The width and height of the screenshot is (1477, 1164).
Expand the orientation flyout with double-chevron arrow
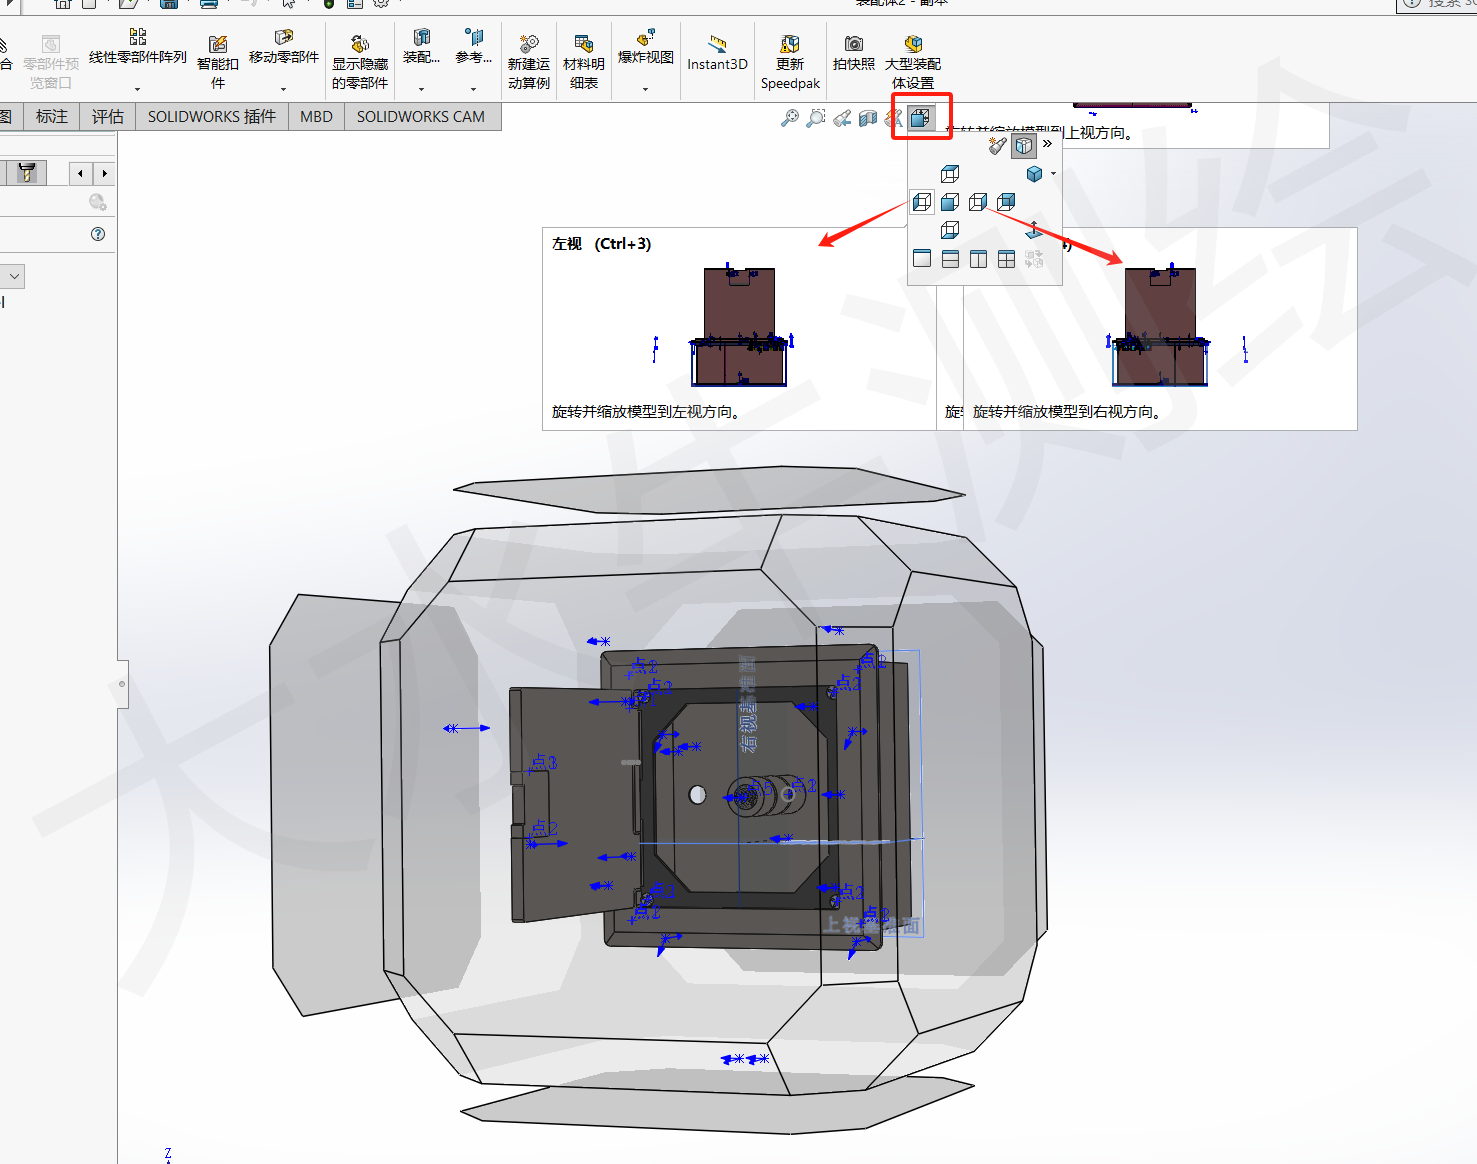click(x=1048, y=143)
